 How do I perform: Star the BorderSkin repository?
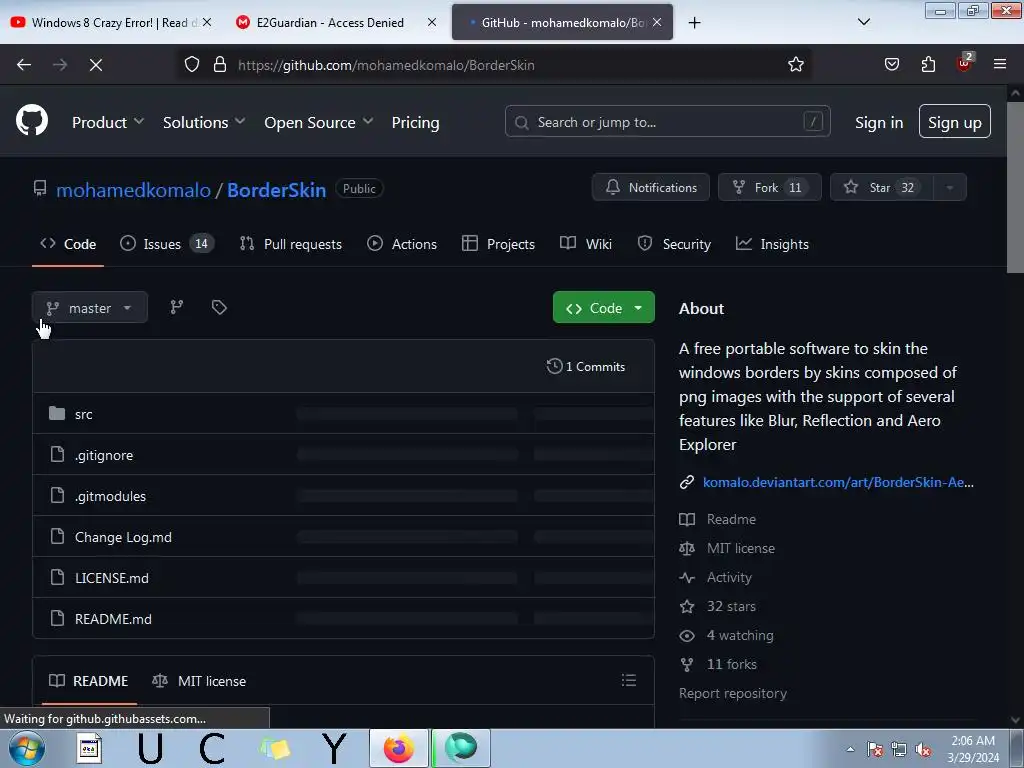(x=882, y=187)
